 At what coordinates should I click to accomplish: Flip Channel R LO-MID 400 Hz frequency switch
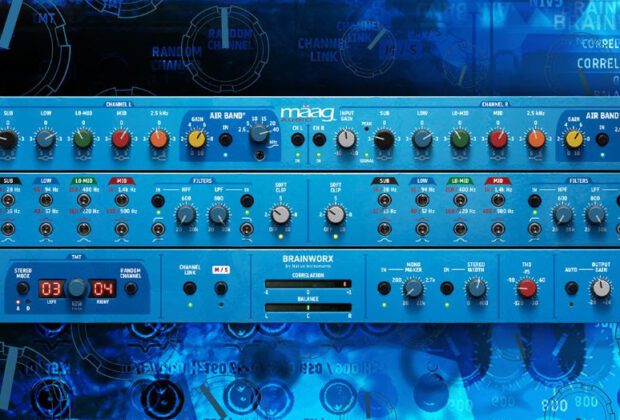pos(460,200)
